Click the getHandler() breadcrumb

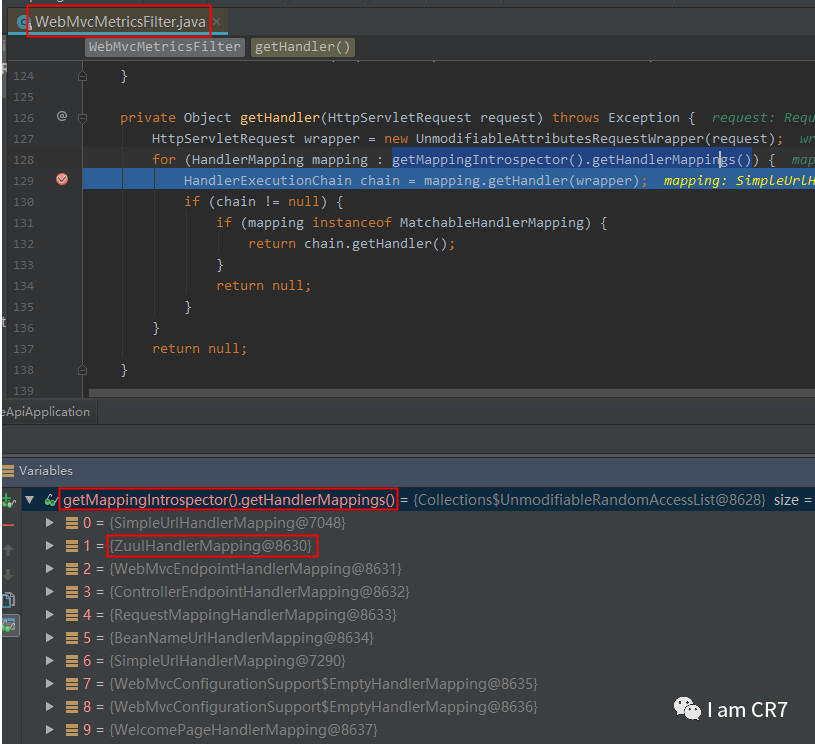[303, 47]
